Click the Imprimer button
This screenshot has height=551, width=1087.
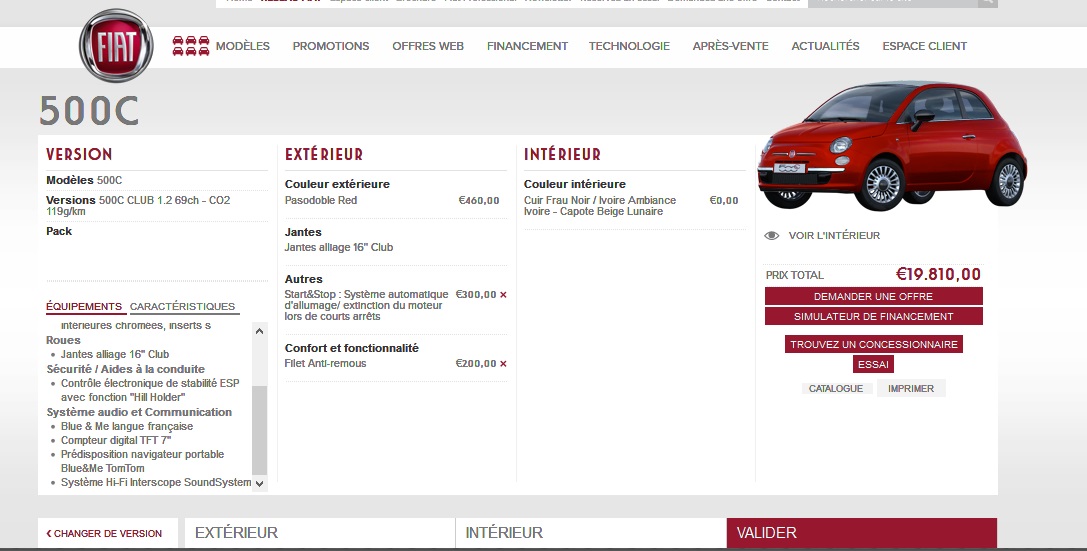(x=911, y=388)
